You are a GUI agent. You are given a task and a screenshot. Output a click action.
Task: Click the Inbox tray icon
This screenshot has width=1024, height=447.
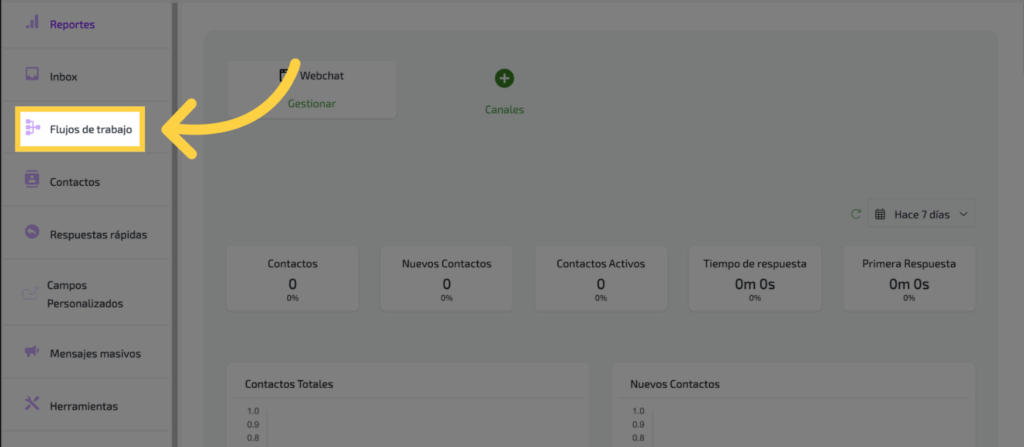(31, 75)
